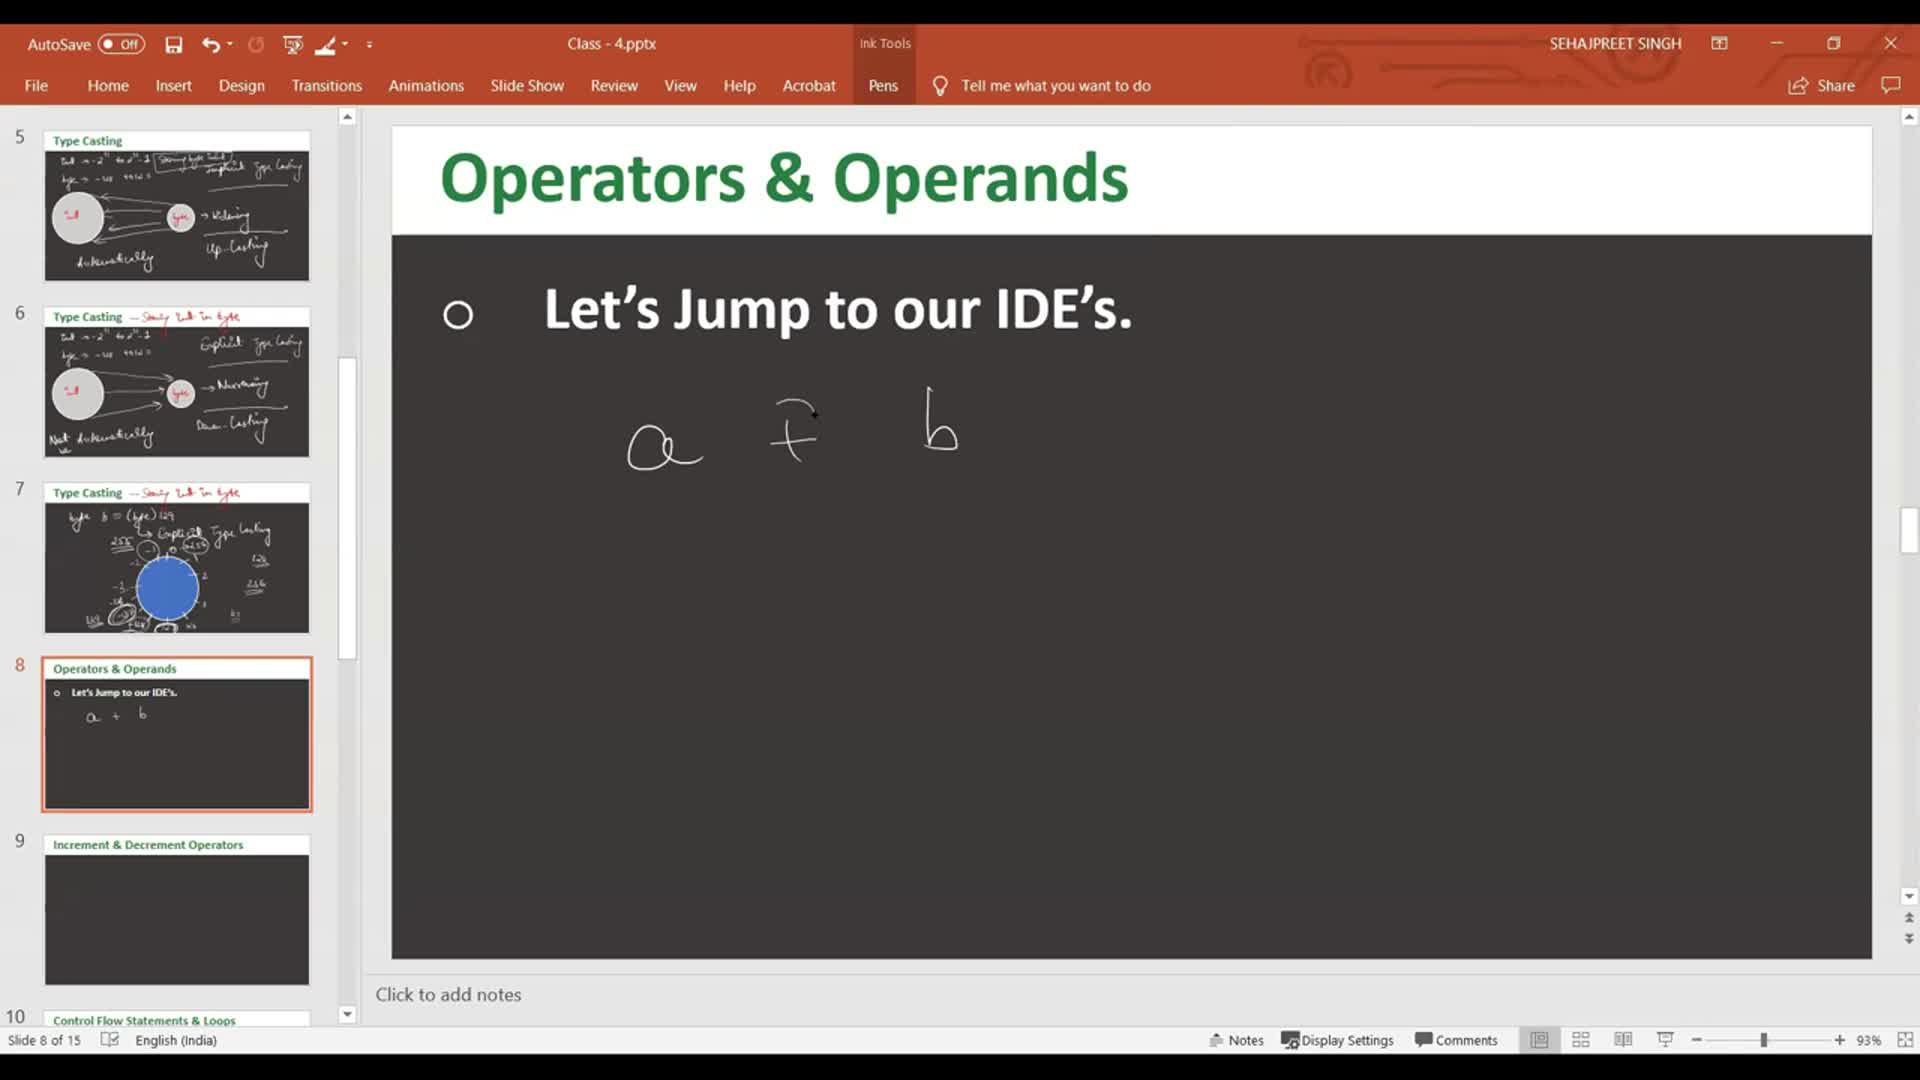The height and width of the screenshot is (1080, 1920).
Task: Toggle Normal view button
Action: tap(1539, 1040)
